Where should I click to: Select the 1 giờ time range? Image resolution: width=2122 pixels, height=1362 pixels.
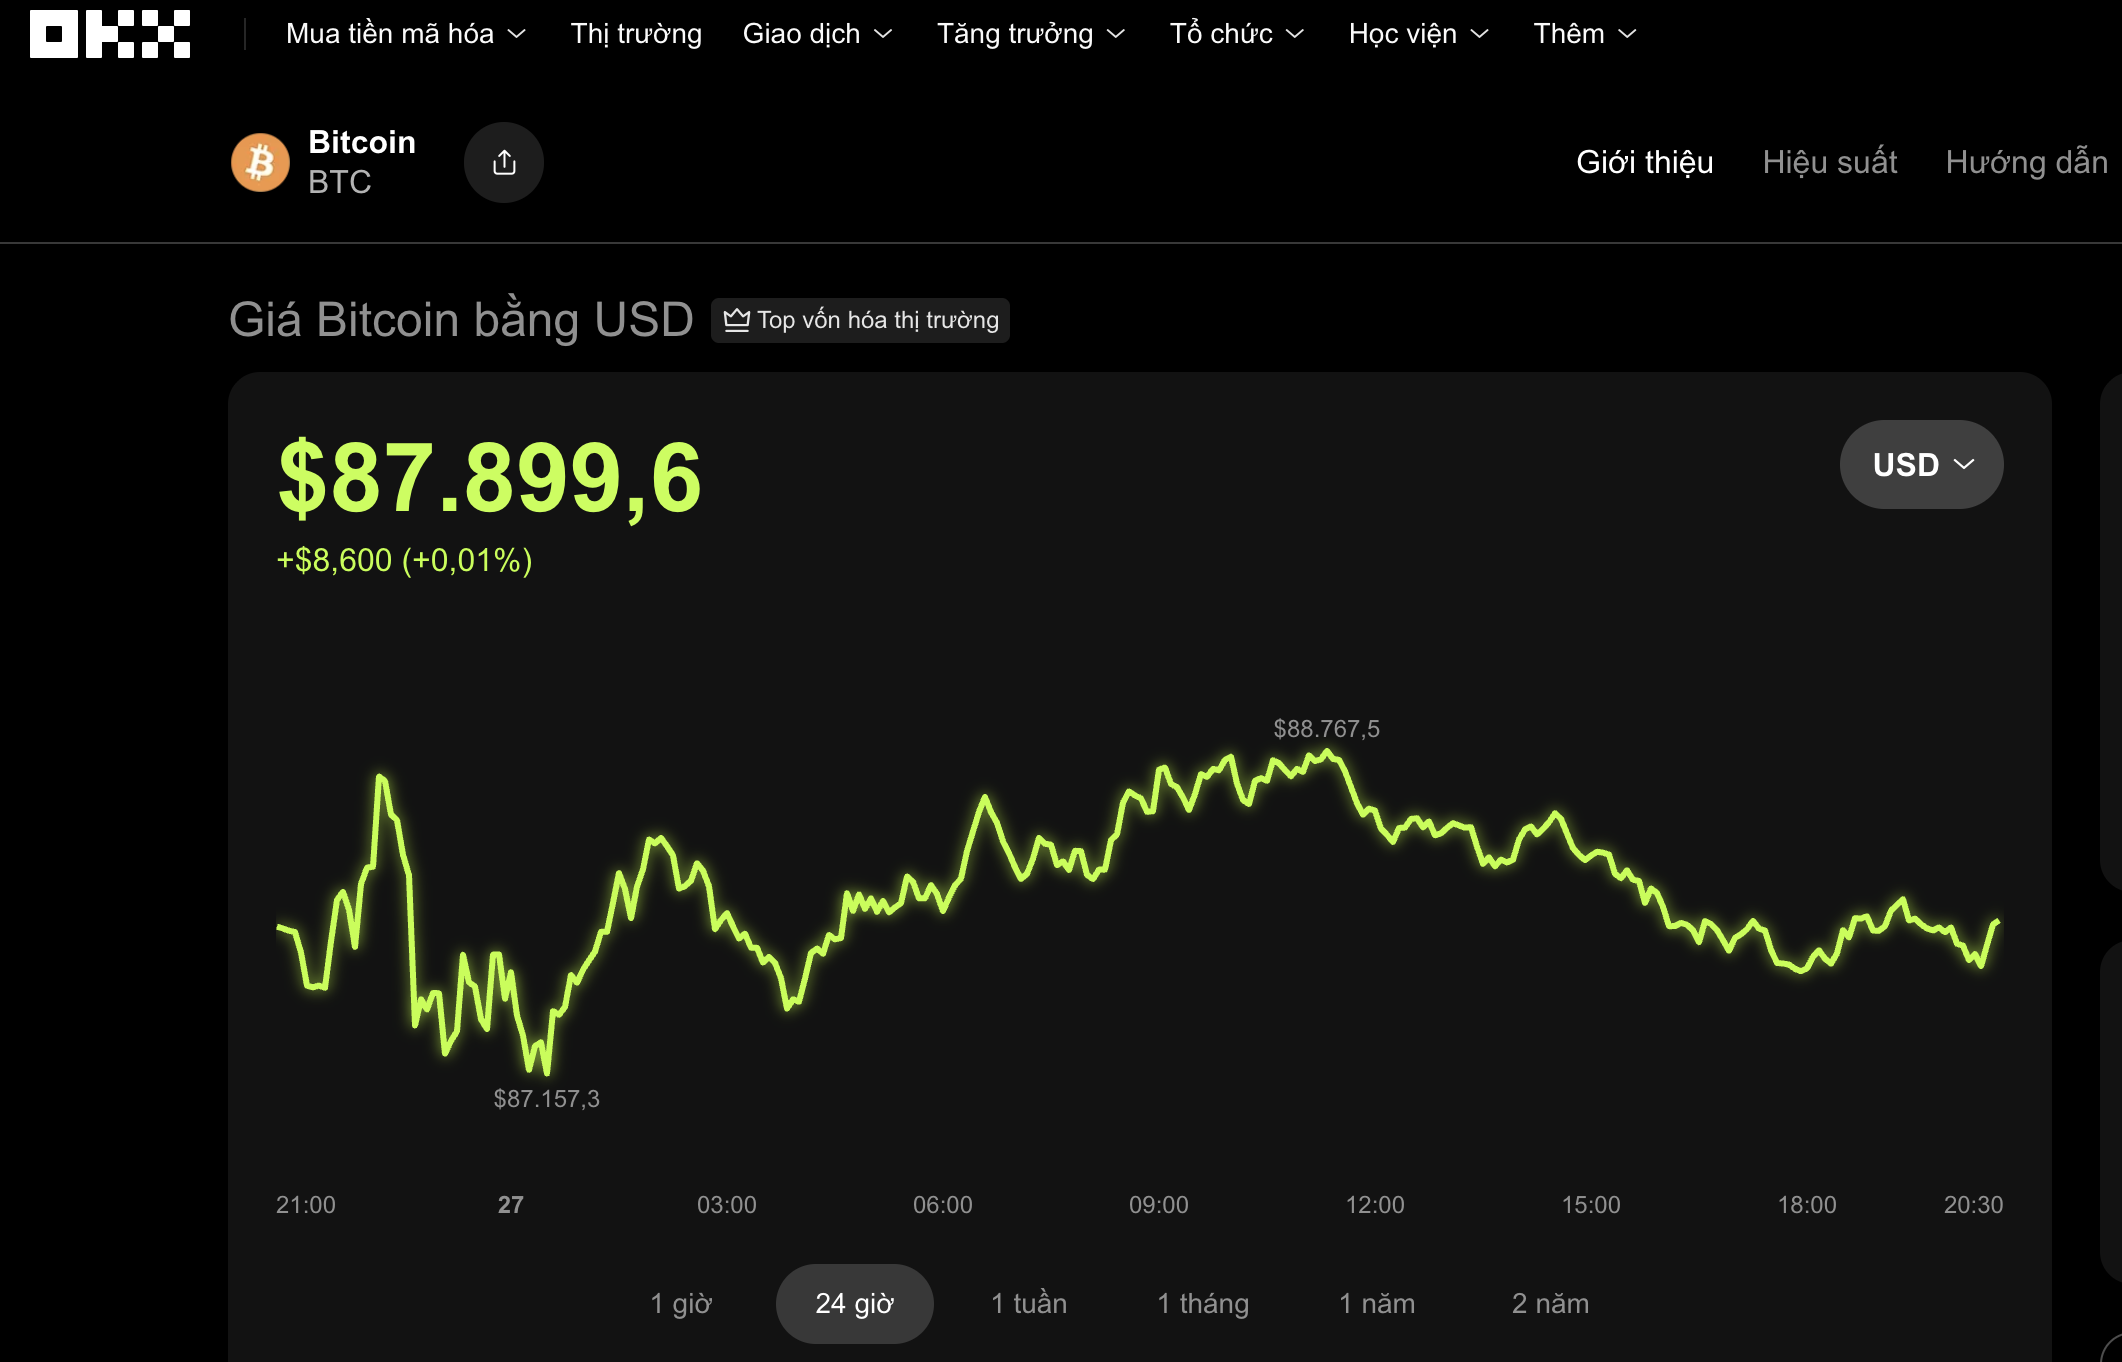click(683, 1303)
